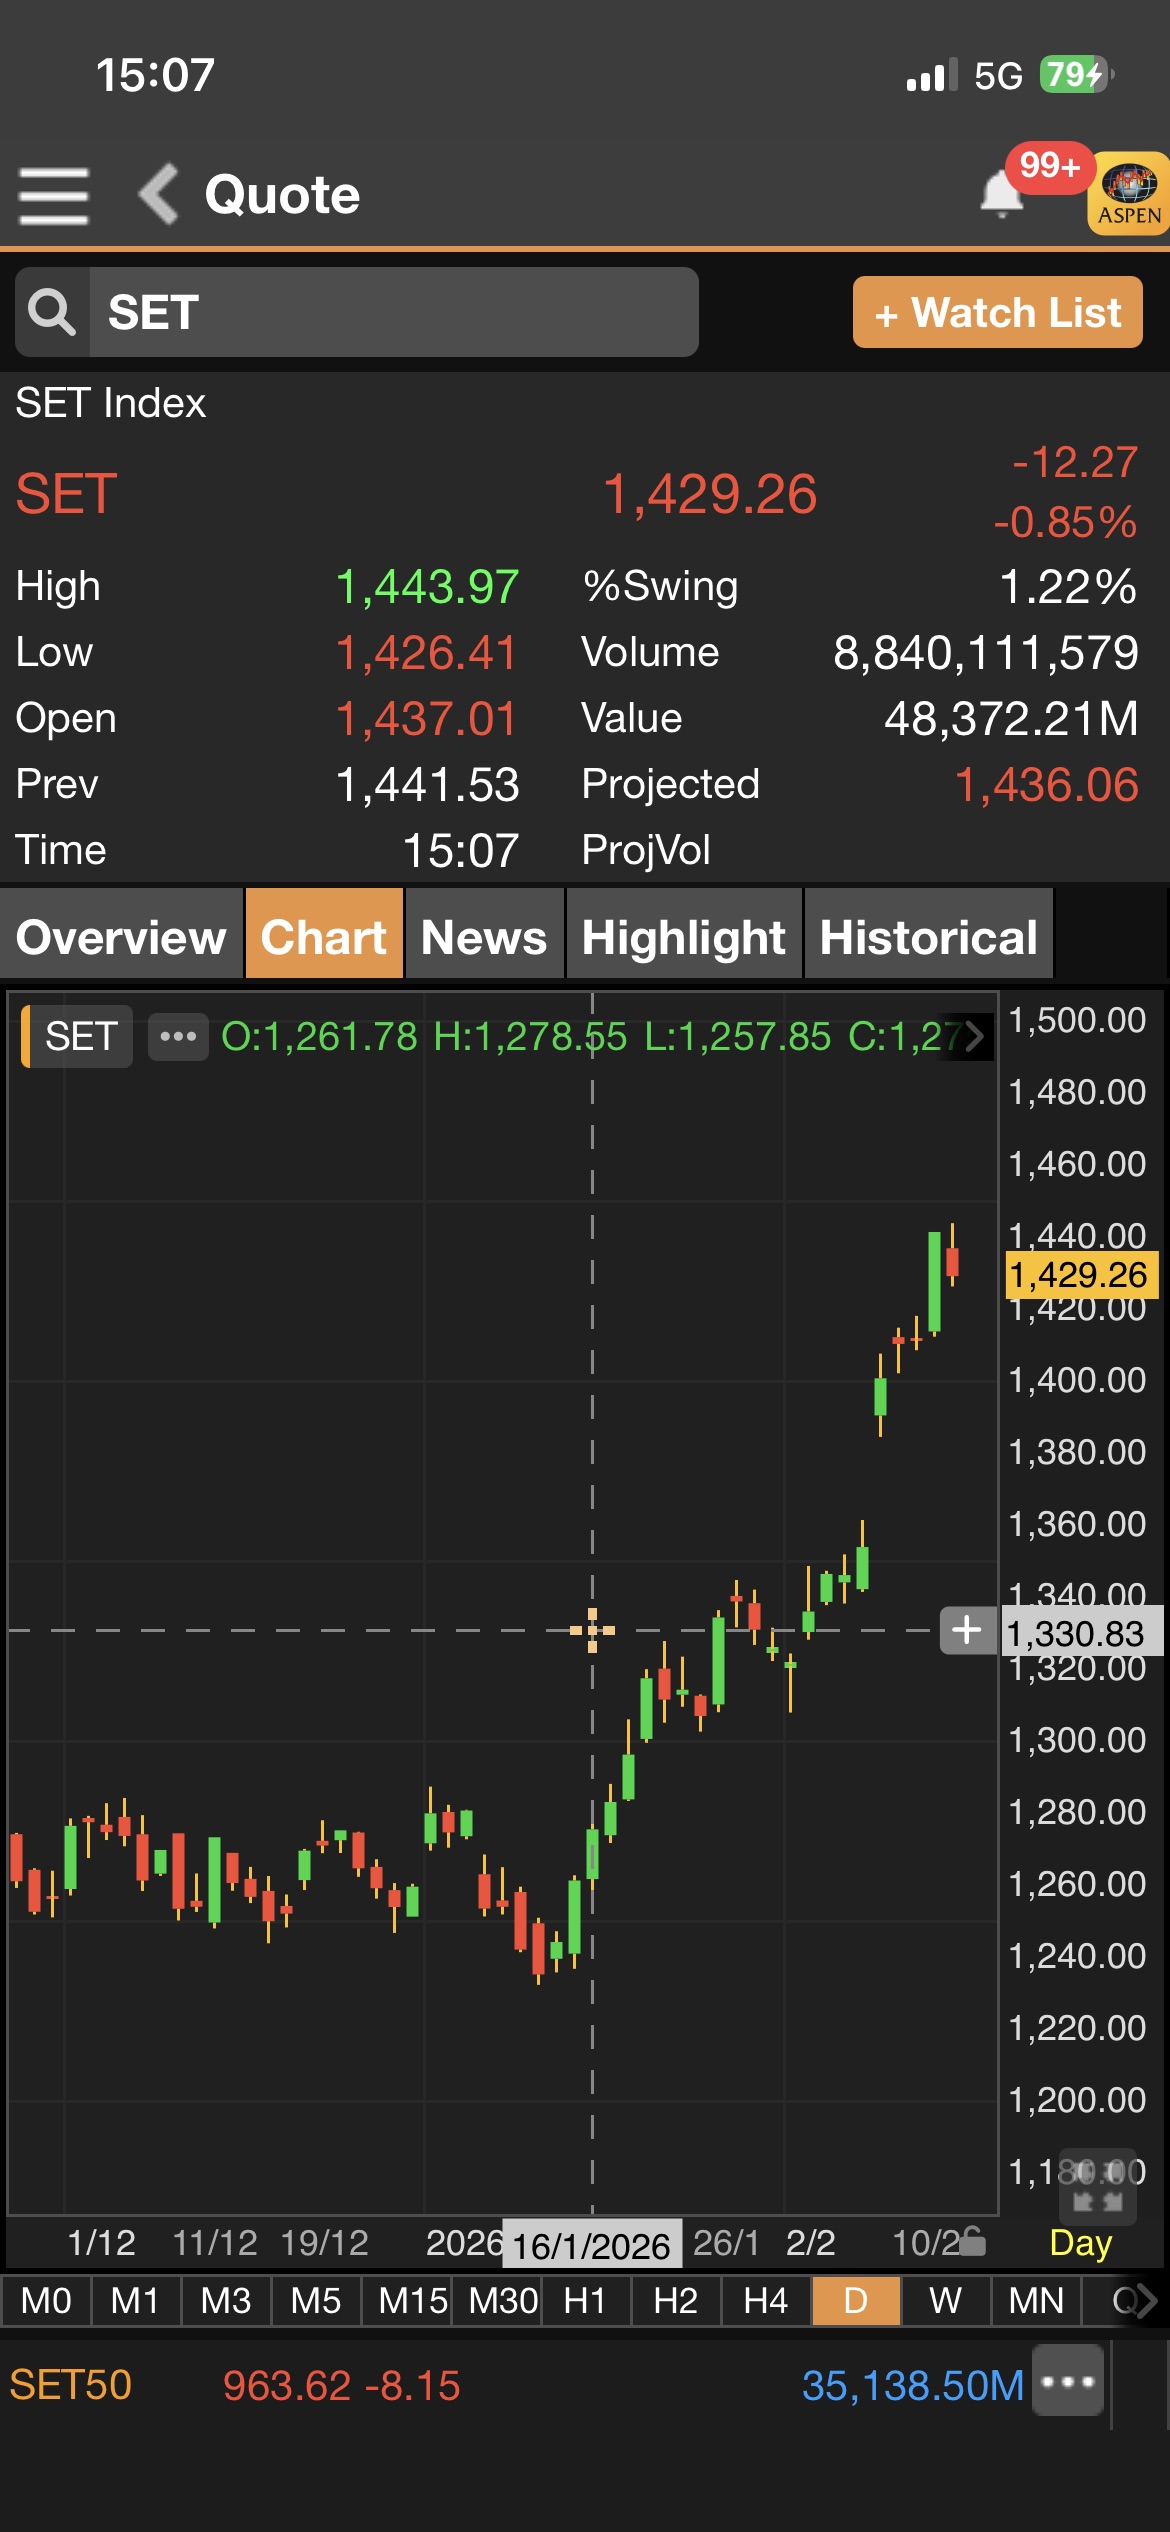Switch to the News tab
Image resolution: width=1170 pixels, height=2532 pixels.
[484, 937]
